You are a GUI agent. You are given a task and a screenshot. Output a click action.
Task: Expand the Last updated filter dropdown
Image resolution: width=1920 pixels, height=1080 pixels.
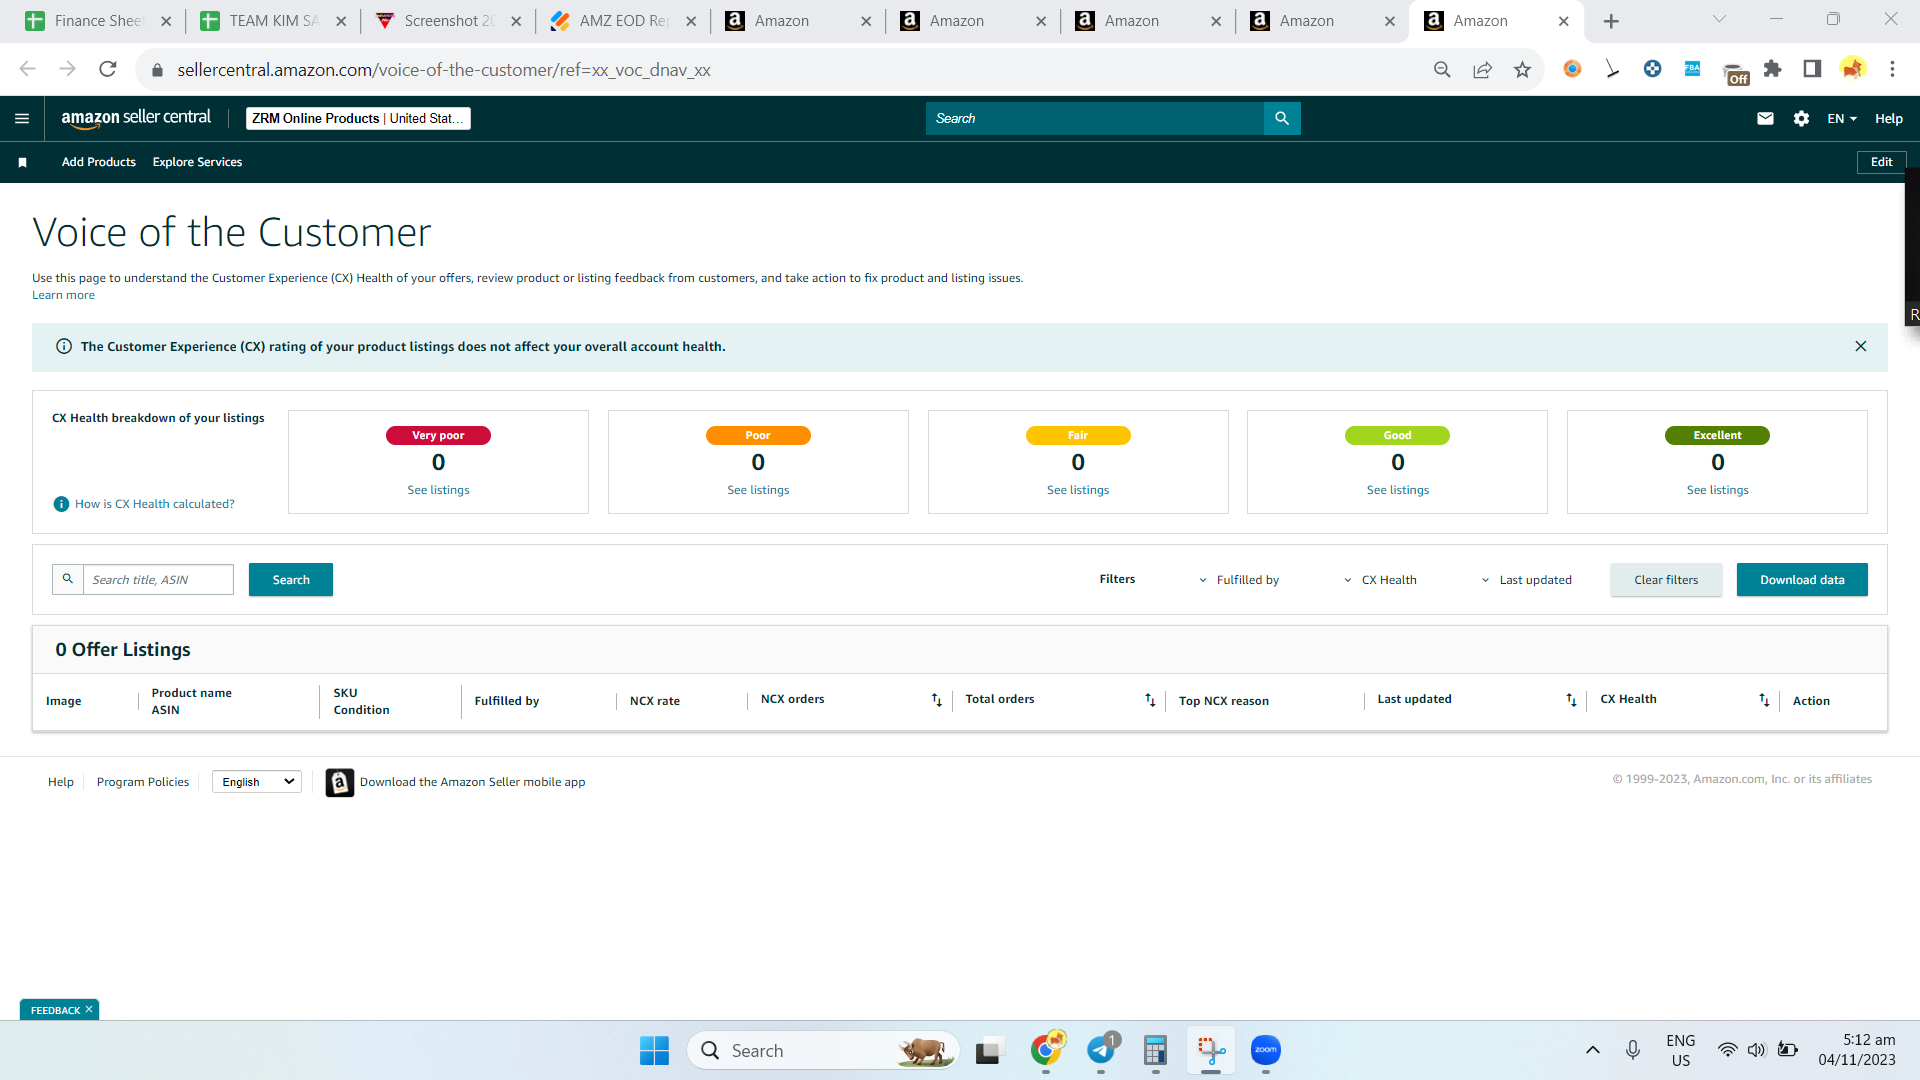pos(1526,580)
